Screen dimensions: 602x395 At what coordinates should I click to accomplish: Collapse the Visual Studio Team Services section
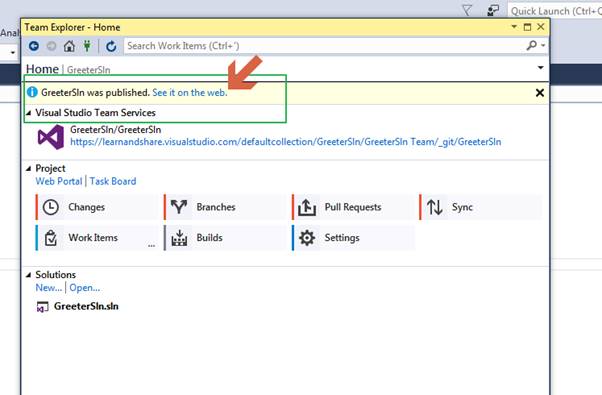click(28, 113)
